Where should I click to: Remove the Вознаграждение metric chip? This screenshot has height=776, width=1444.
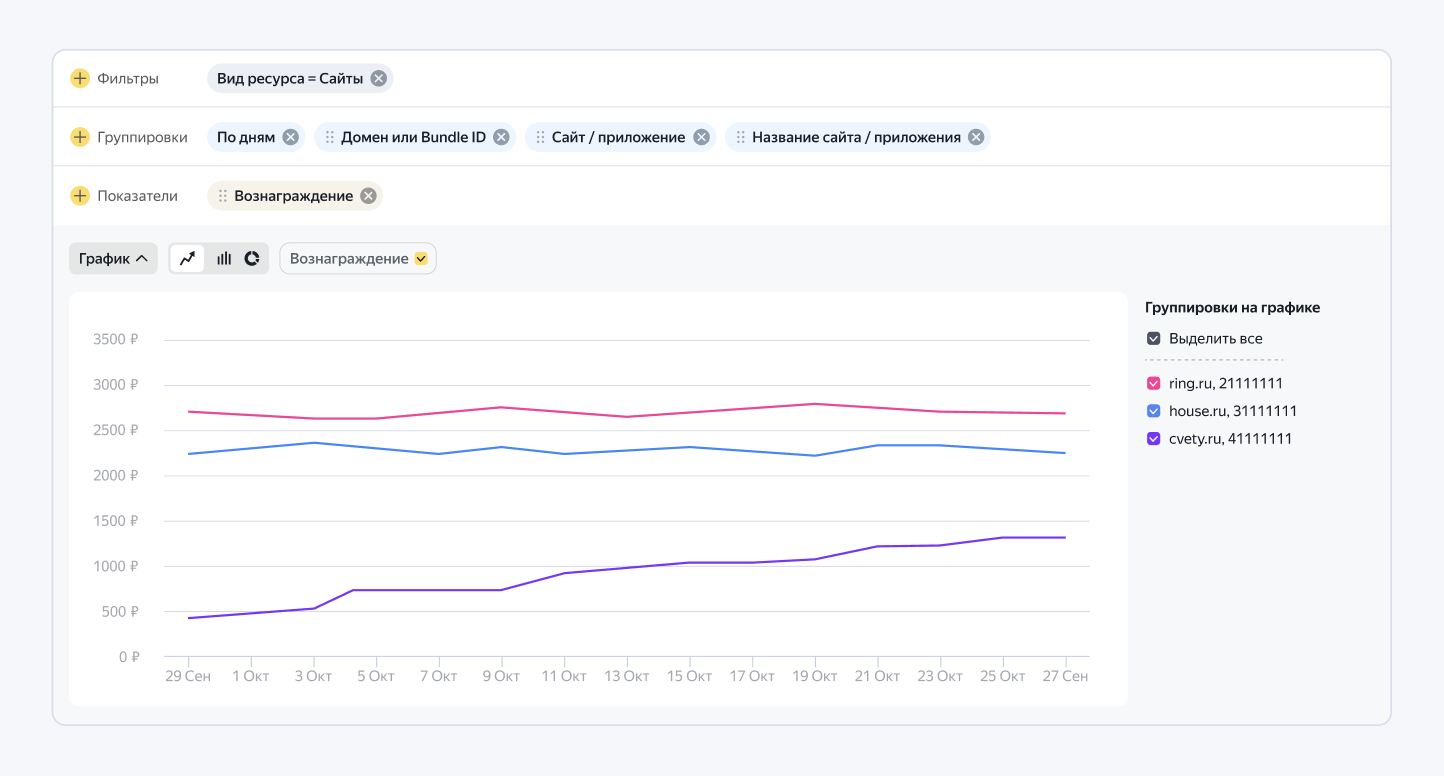coord(368,196)
